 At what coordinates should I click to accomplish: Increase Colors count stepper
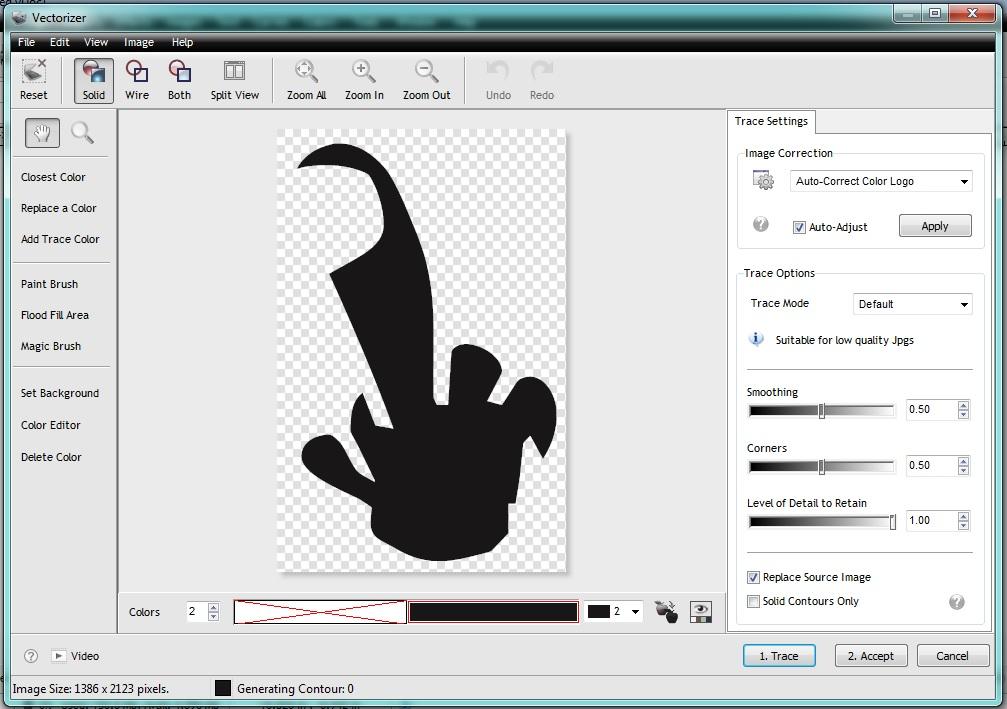pos(214,607)
